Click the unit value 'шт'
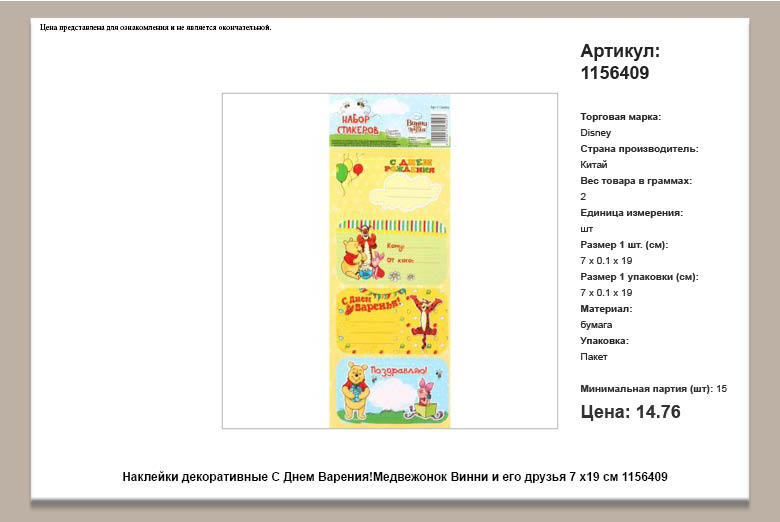This screenshot has width=780, height=522. (586, 229)
